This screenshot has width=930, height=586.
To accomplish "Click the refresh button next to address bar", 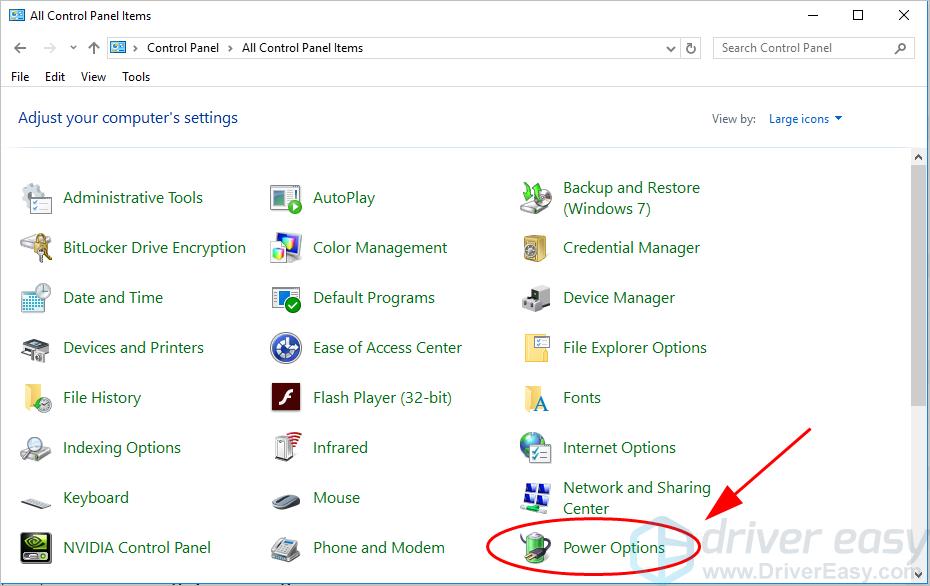I will pos(692,48).
